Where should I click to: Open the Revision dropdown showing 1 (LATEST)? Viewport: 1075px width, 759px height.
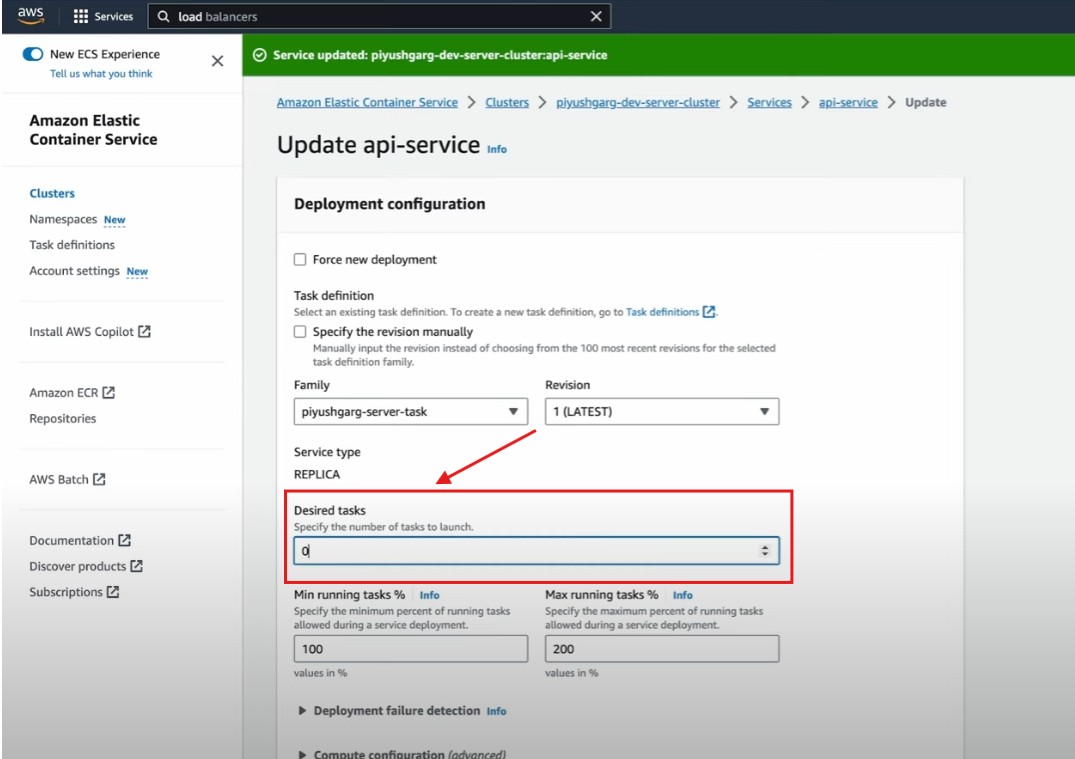click(661, 411)
